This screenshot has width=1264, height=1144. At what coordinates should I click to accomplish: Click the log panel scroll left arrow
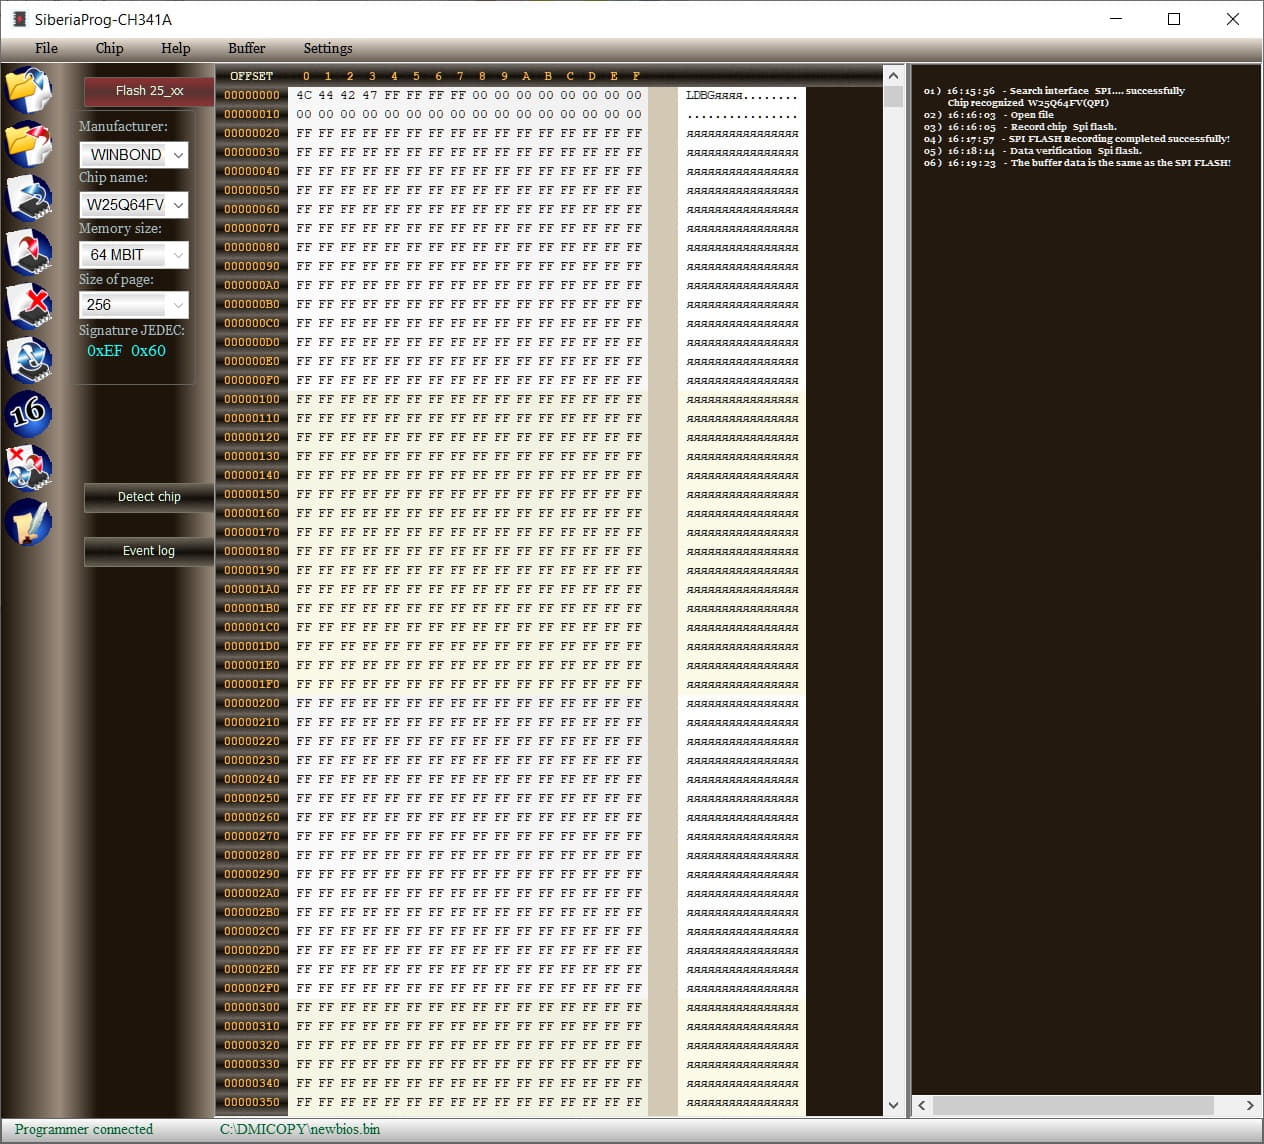coord(922,1105)
